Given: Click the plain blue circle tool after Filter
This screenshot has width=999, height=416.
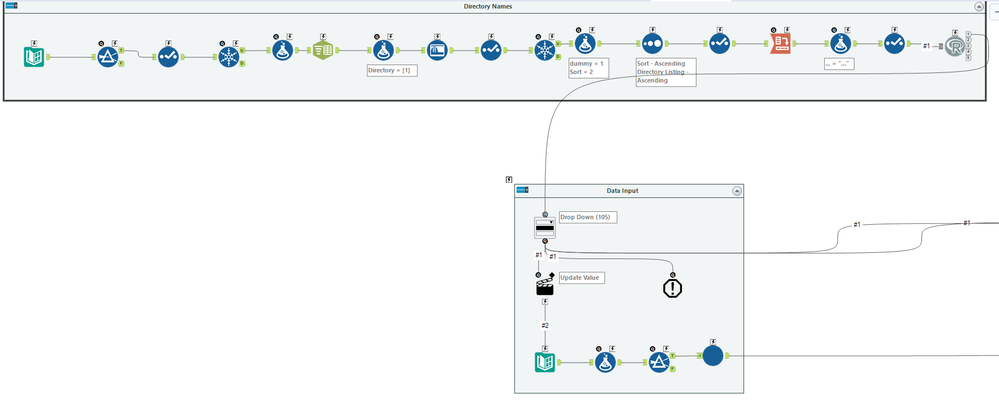Looking at the screenshot, I should (x=712, y=355).
